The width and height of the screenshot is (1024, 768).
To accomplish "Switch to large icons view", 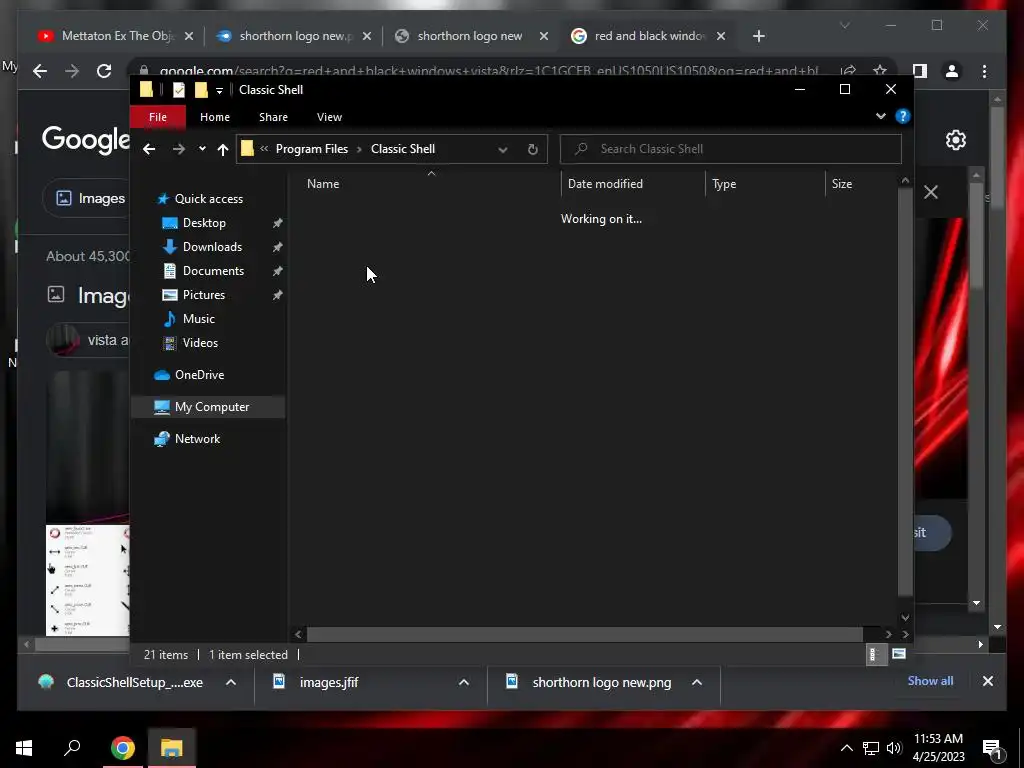I will click(899, 654).
